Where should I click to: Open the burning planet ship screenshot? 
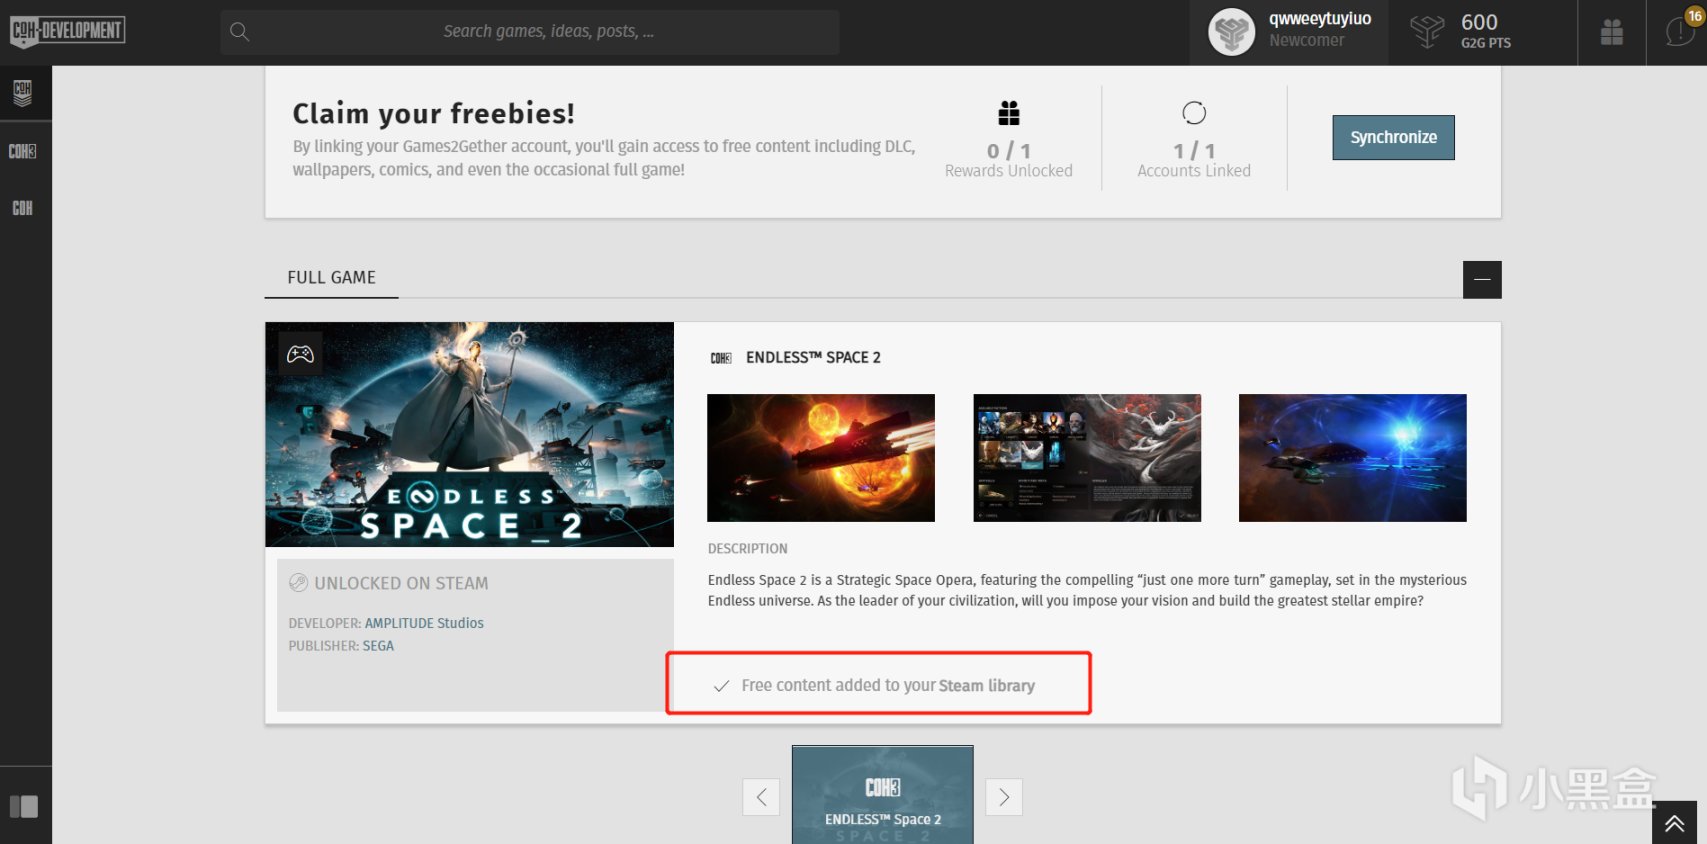821,458
